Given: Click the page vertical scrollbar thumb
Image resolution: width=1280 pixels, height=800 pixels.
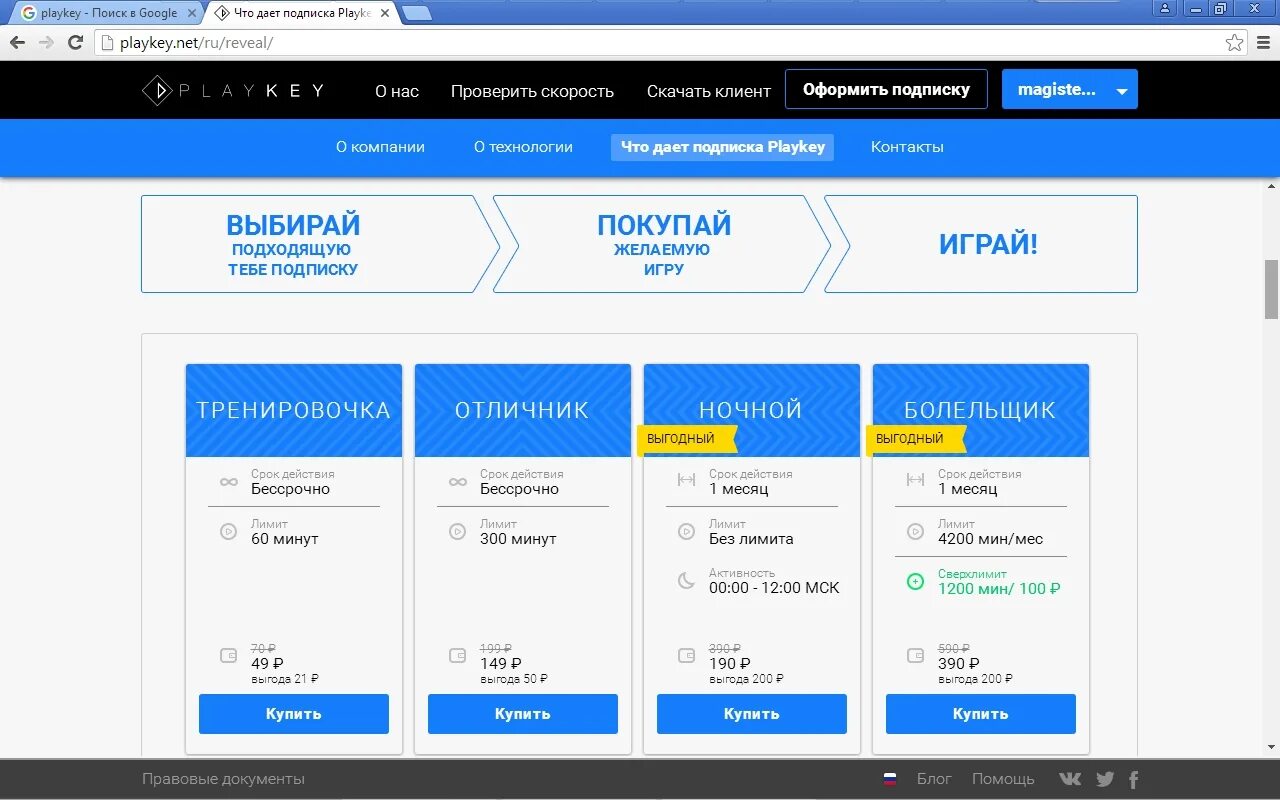Looking at the screenshot, I should 1271,289.
